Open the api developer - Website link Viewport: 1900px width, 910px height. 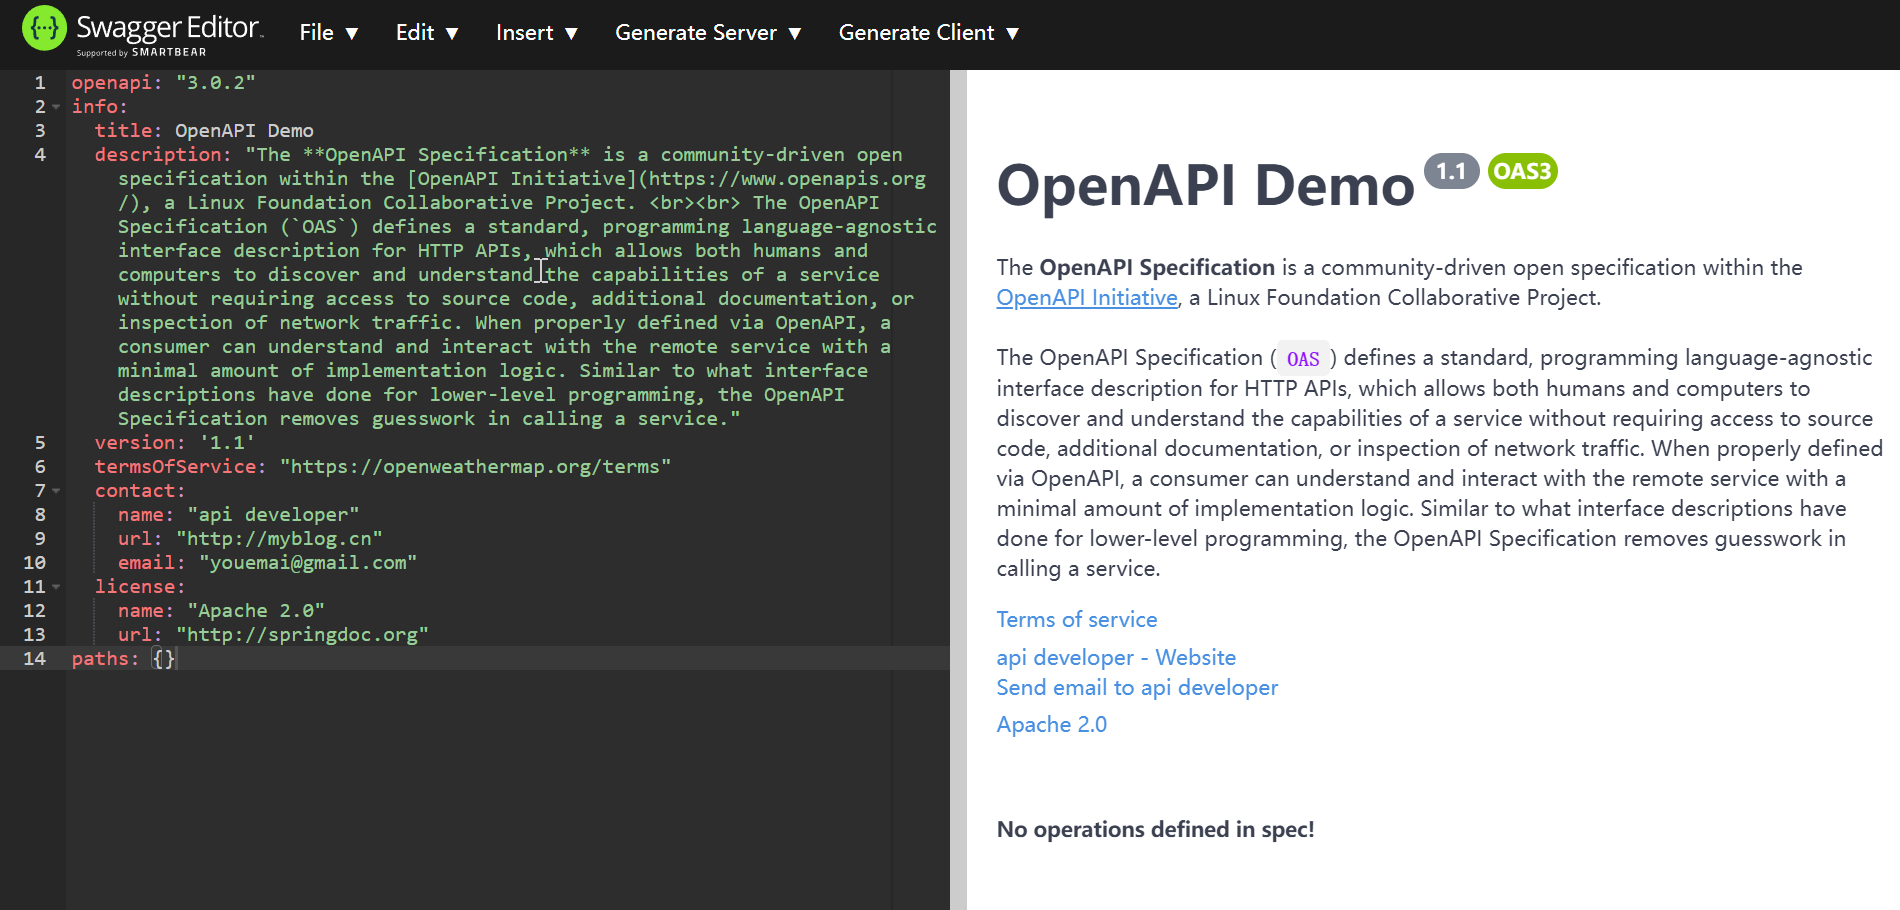1116,658
